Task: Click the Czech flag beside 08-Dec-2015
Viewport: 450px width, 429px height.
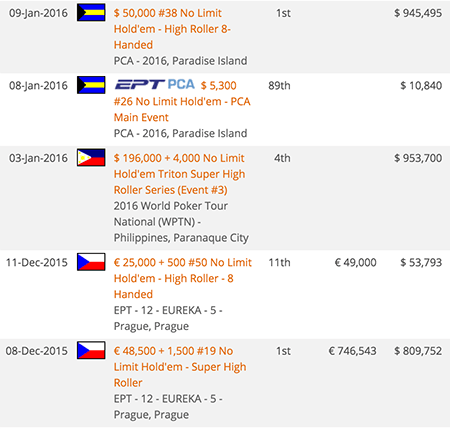Action: (91, 350)
